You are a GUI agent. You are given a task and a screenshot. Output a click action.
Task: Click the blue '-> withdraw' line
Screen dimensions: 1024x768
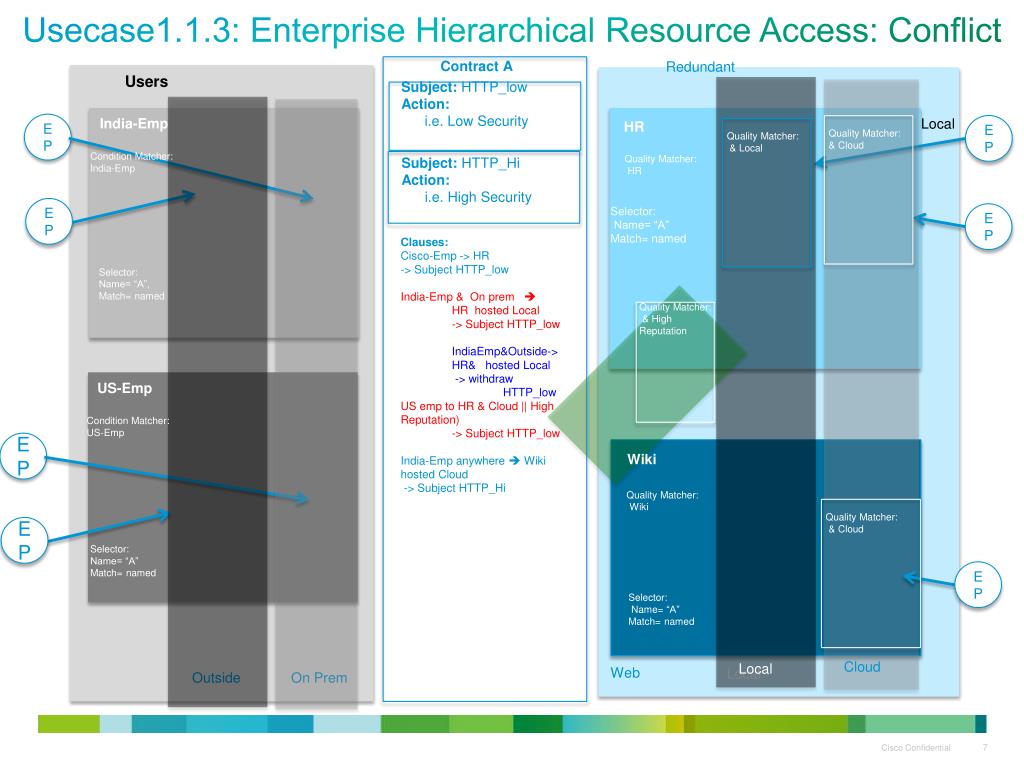click(x=484, y=379)
